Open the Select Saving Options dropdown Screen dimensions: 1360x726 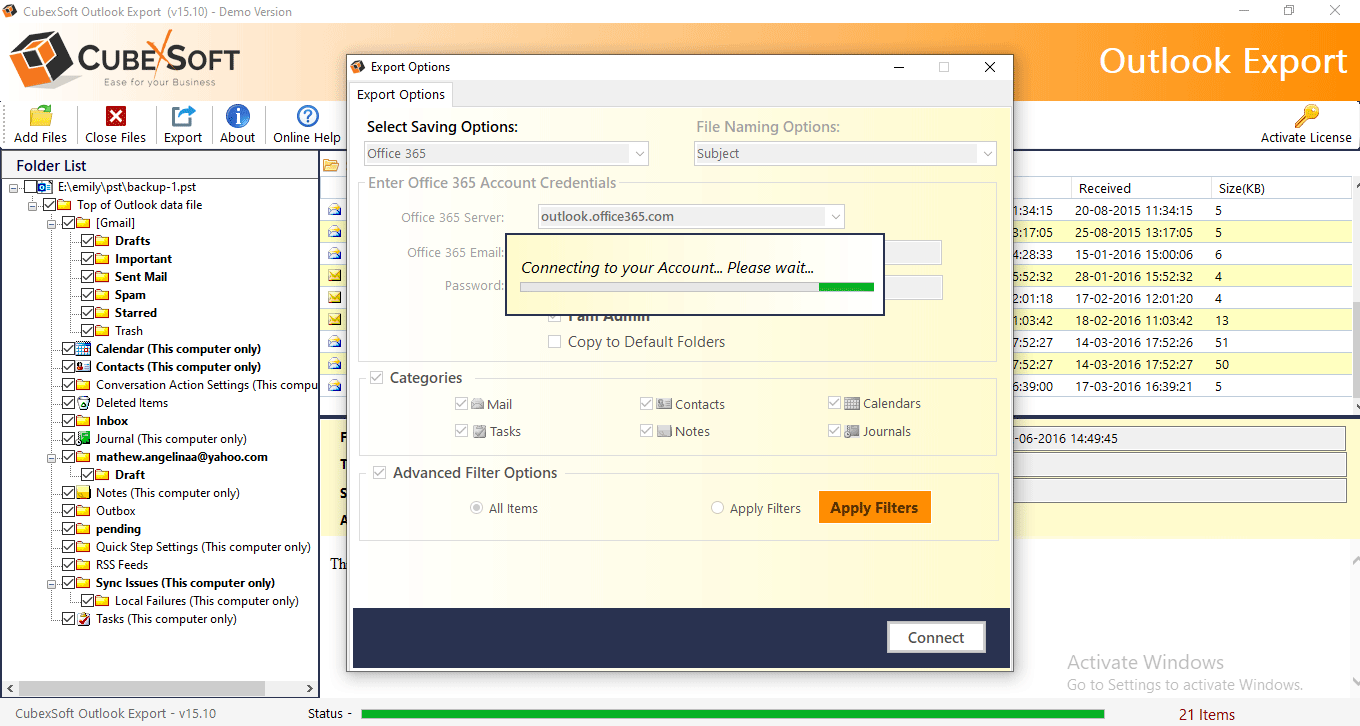506,153
